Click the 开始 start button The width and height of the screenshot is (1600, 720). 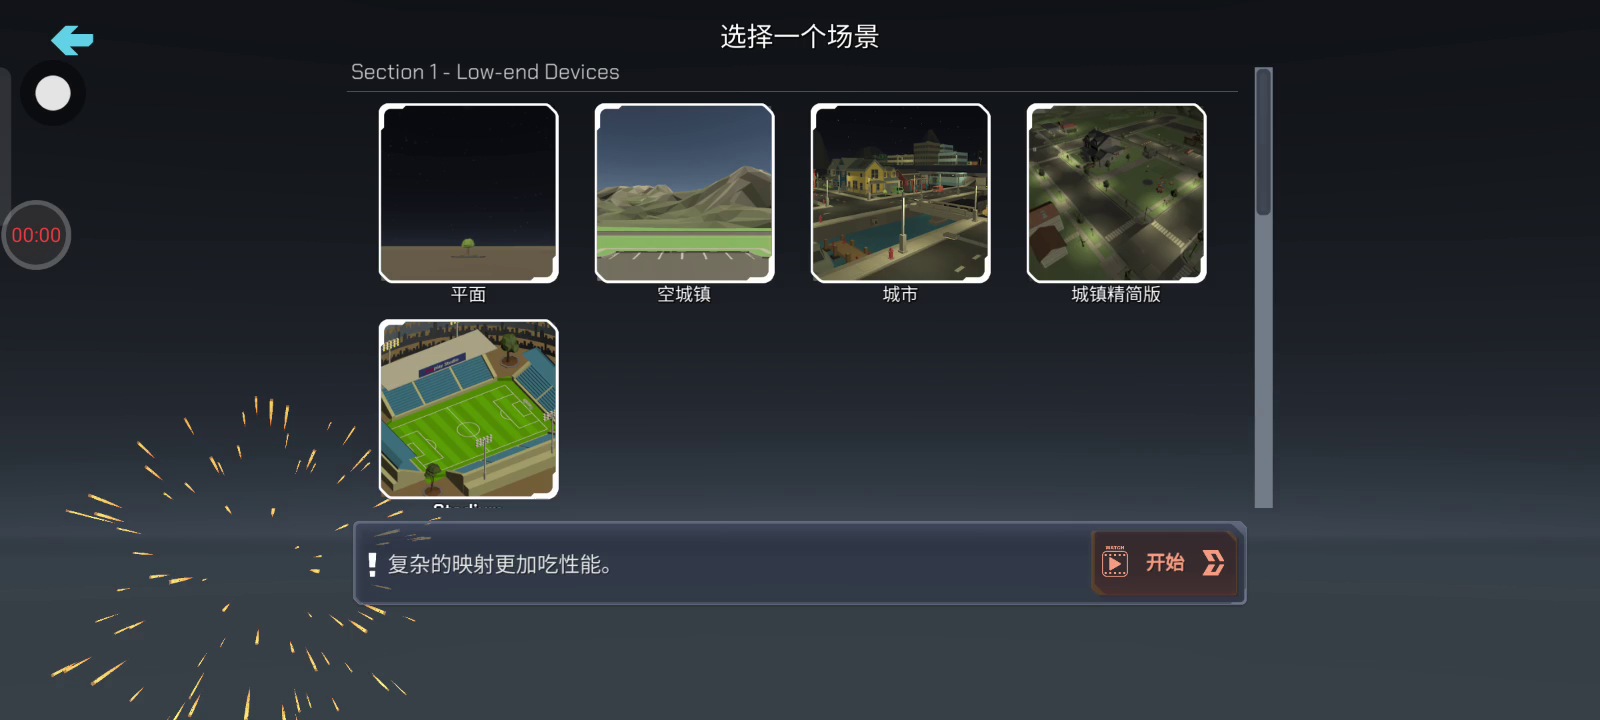point(1165,563)
